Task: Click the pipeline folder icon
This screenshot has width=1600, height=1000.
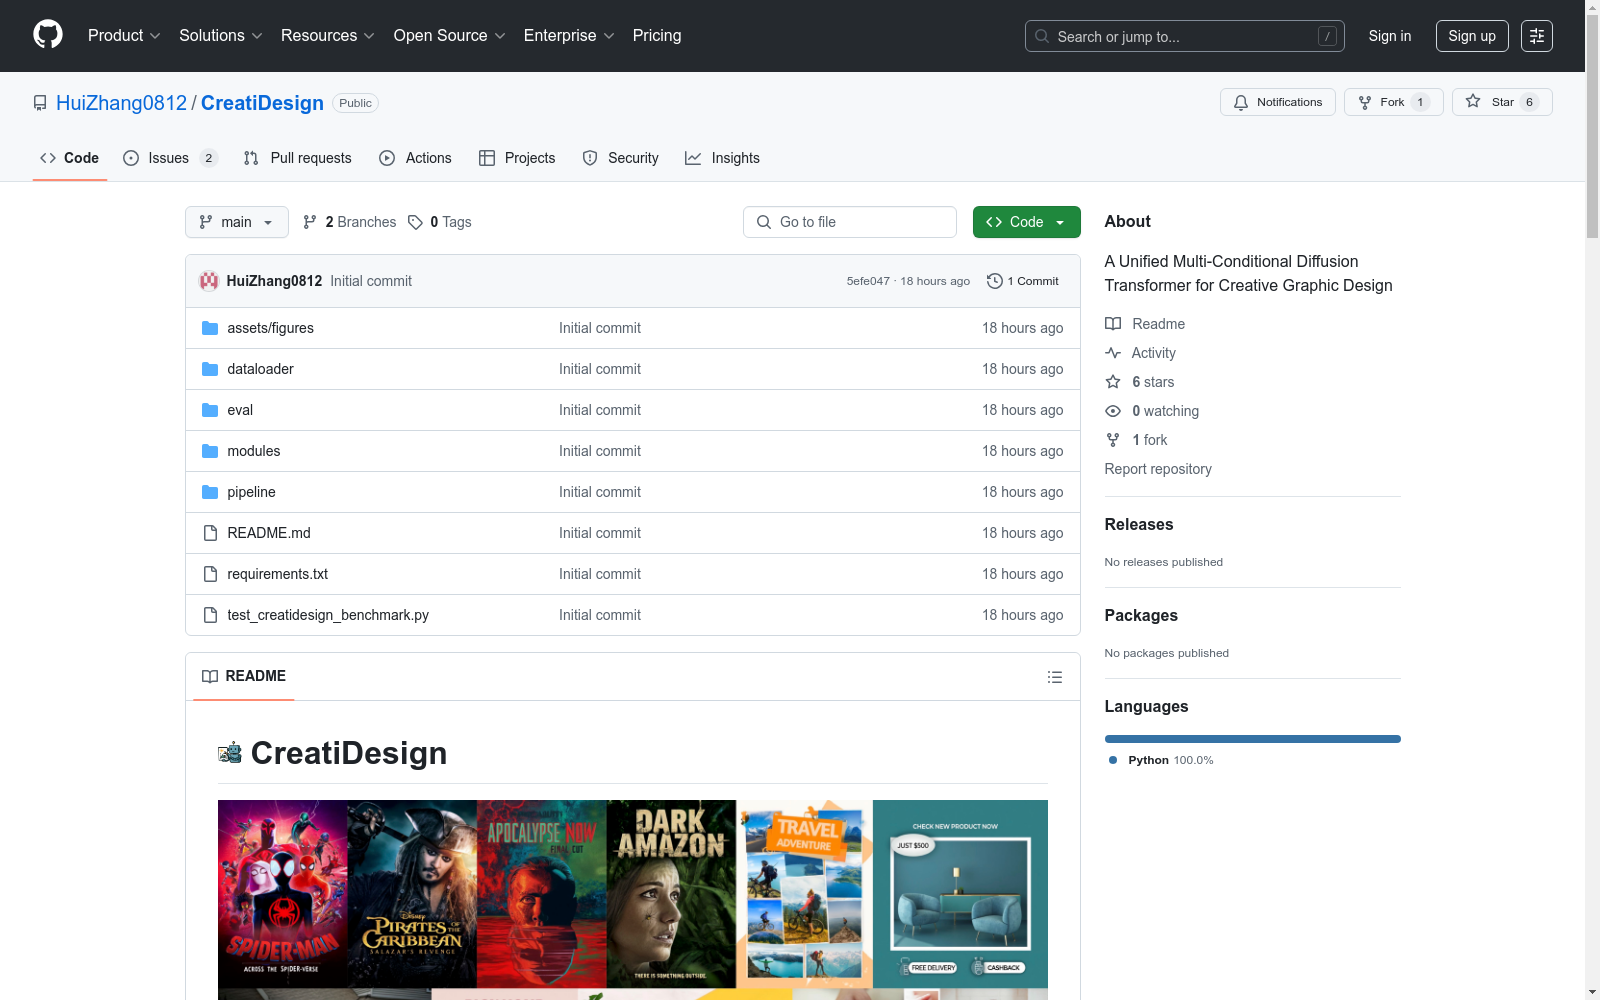Action: pos(210,492)
